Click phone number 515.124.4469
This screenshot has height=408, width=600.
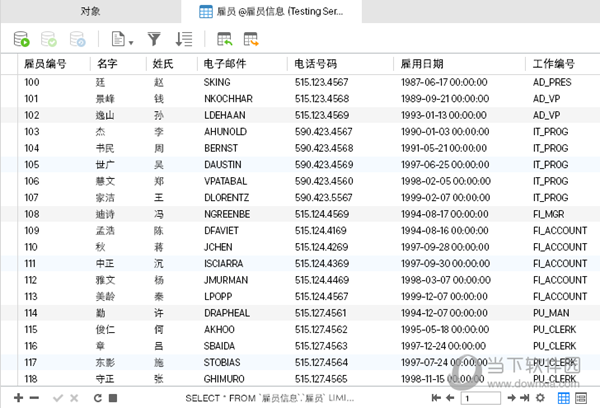(321, 280)
